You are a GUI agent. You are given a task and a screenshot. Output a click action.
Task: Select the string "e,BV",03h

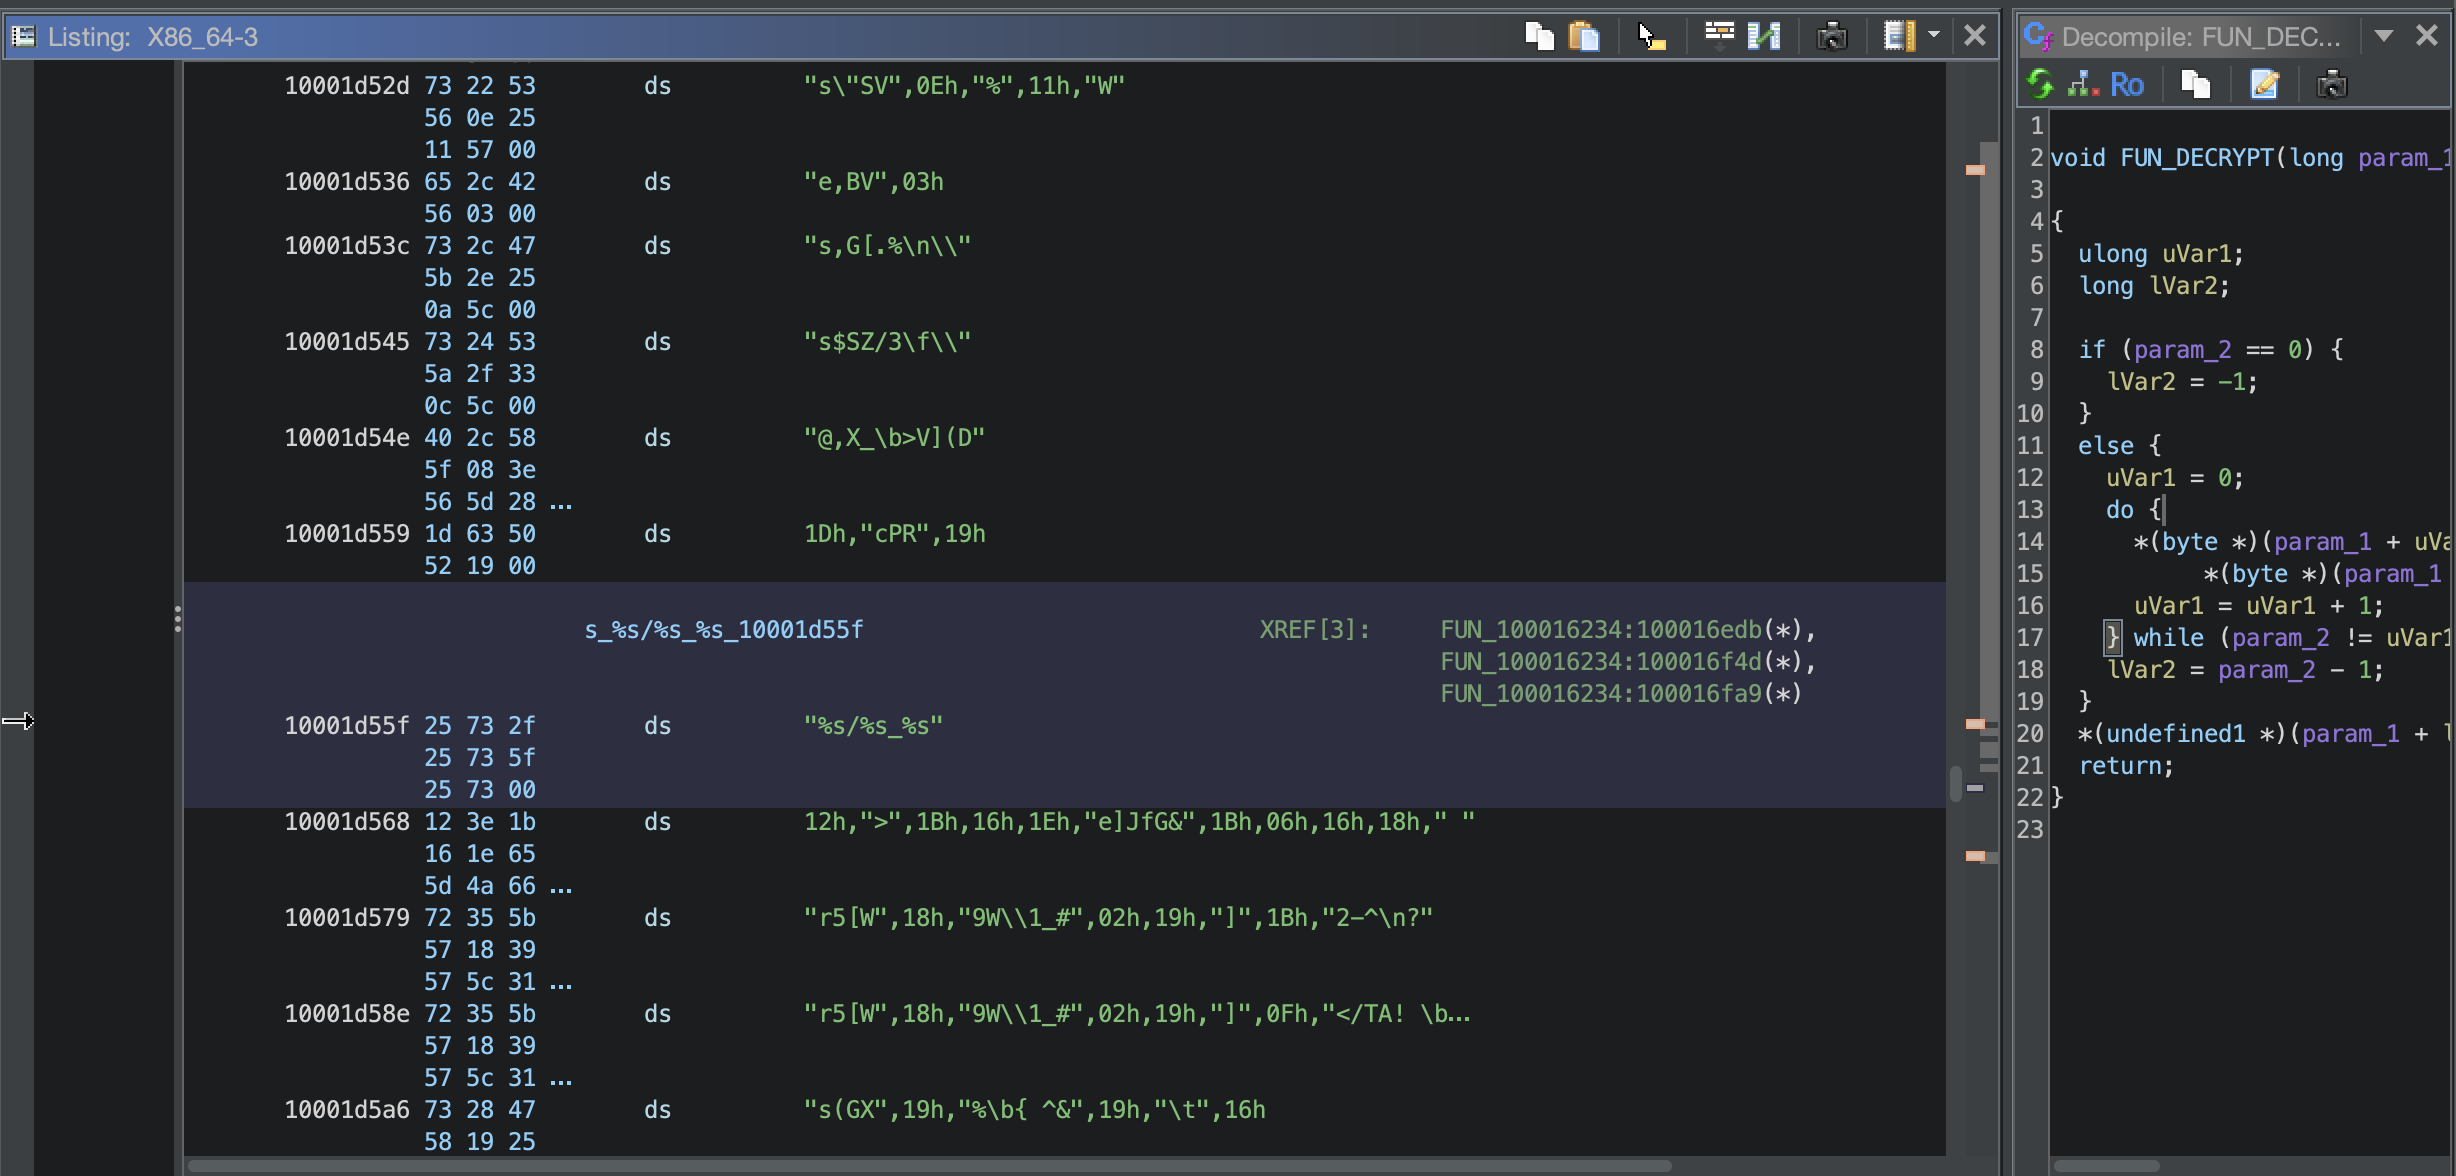point(874,182)
